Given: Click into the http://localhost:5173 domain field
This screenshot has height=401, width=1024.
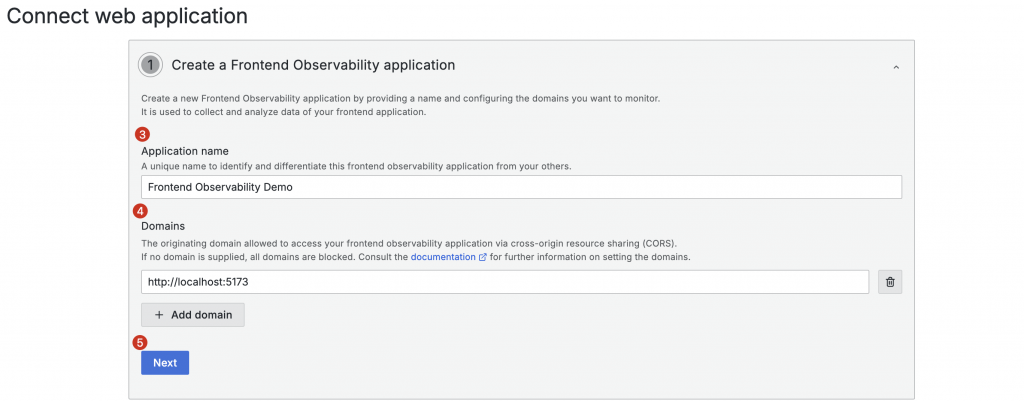Looking at the screenshot, I should tap(505, 283).
